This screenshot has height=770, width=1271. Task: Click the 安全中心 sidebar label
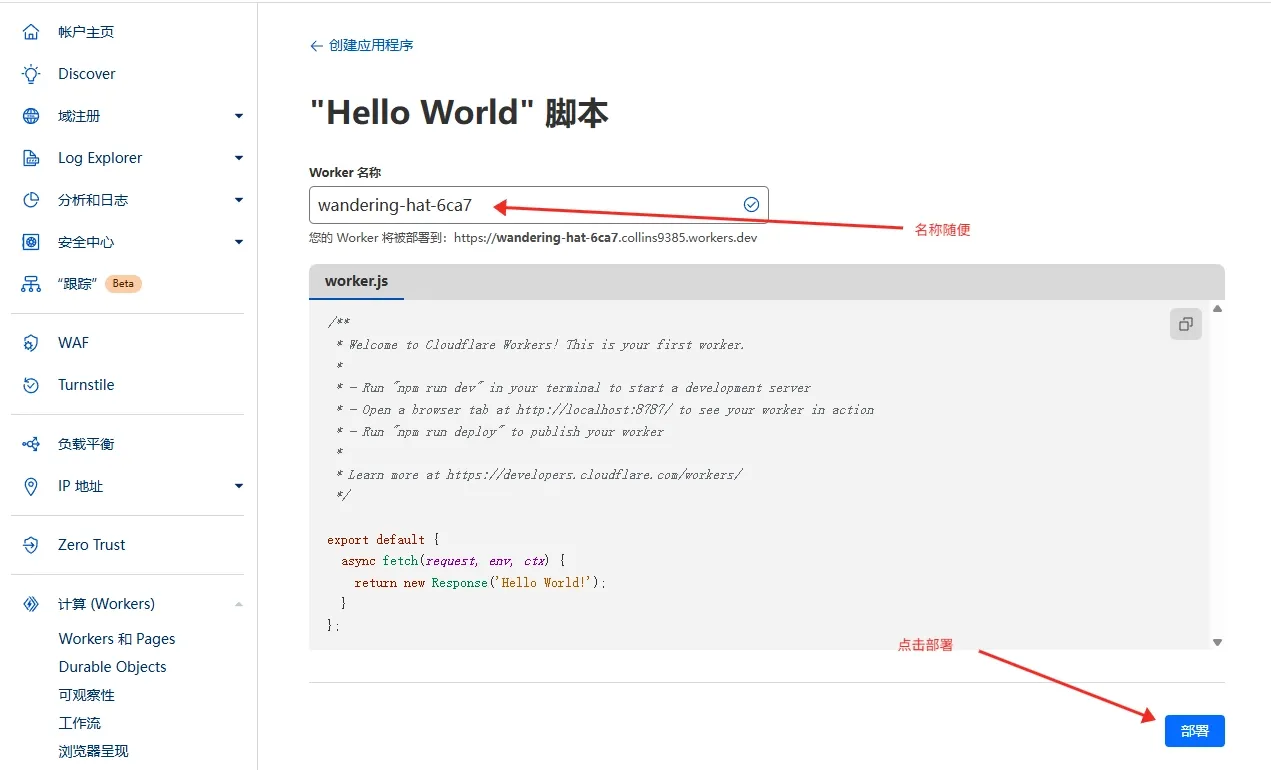pos(86,242)
